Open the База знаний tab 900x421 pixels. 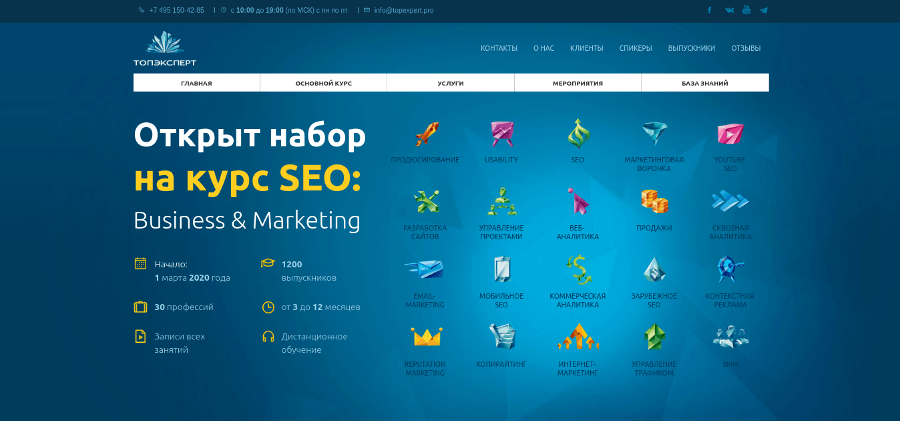(705, 83)
